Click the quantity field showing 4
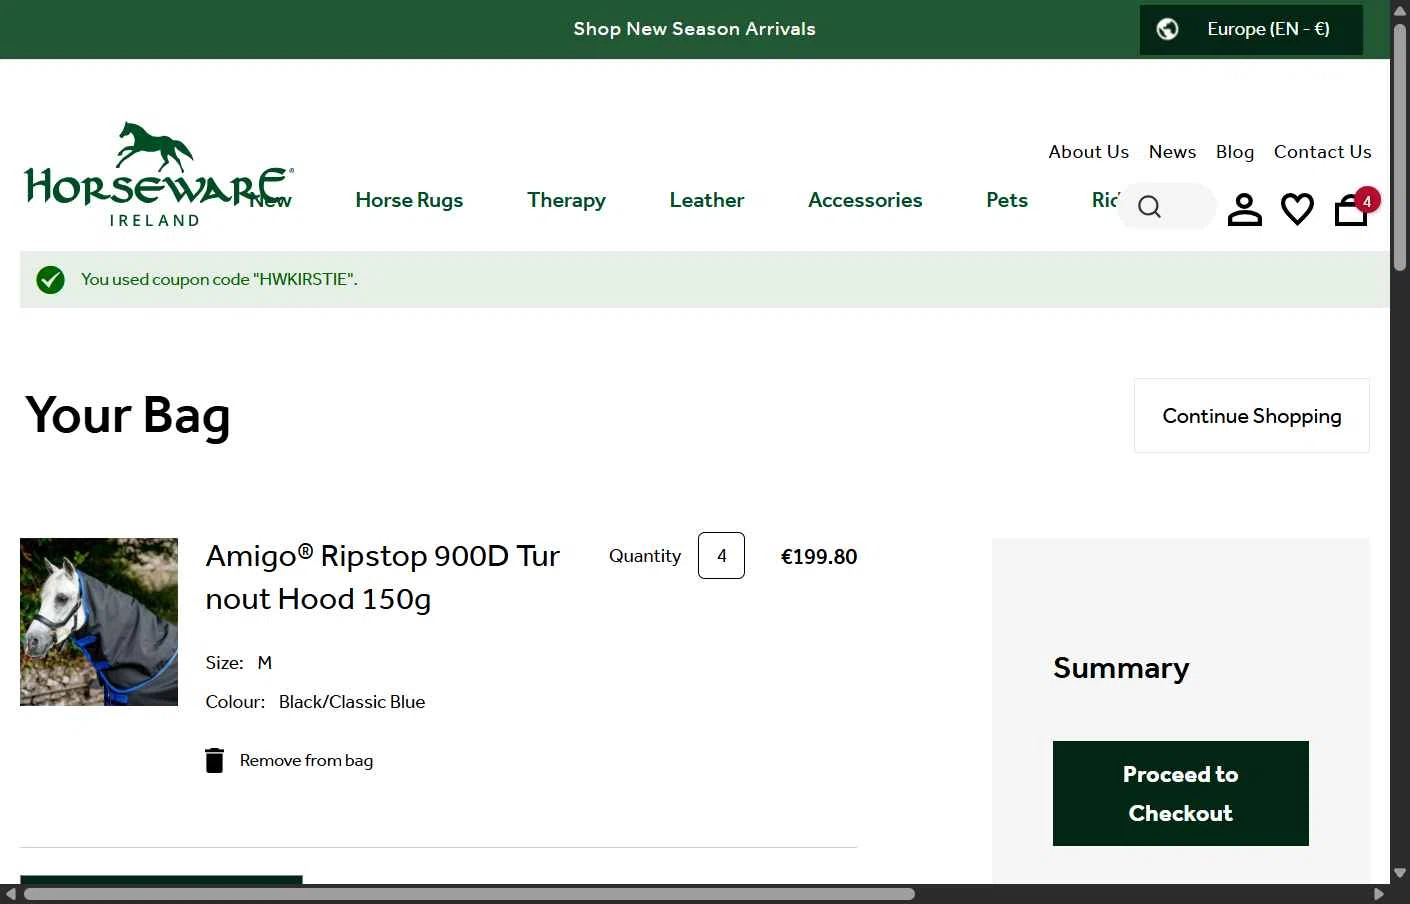 [721, 556]
